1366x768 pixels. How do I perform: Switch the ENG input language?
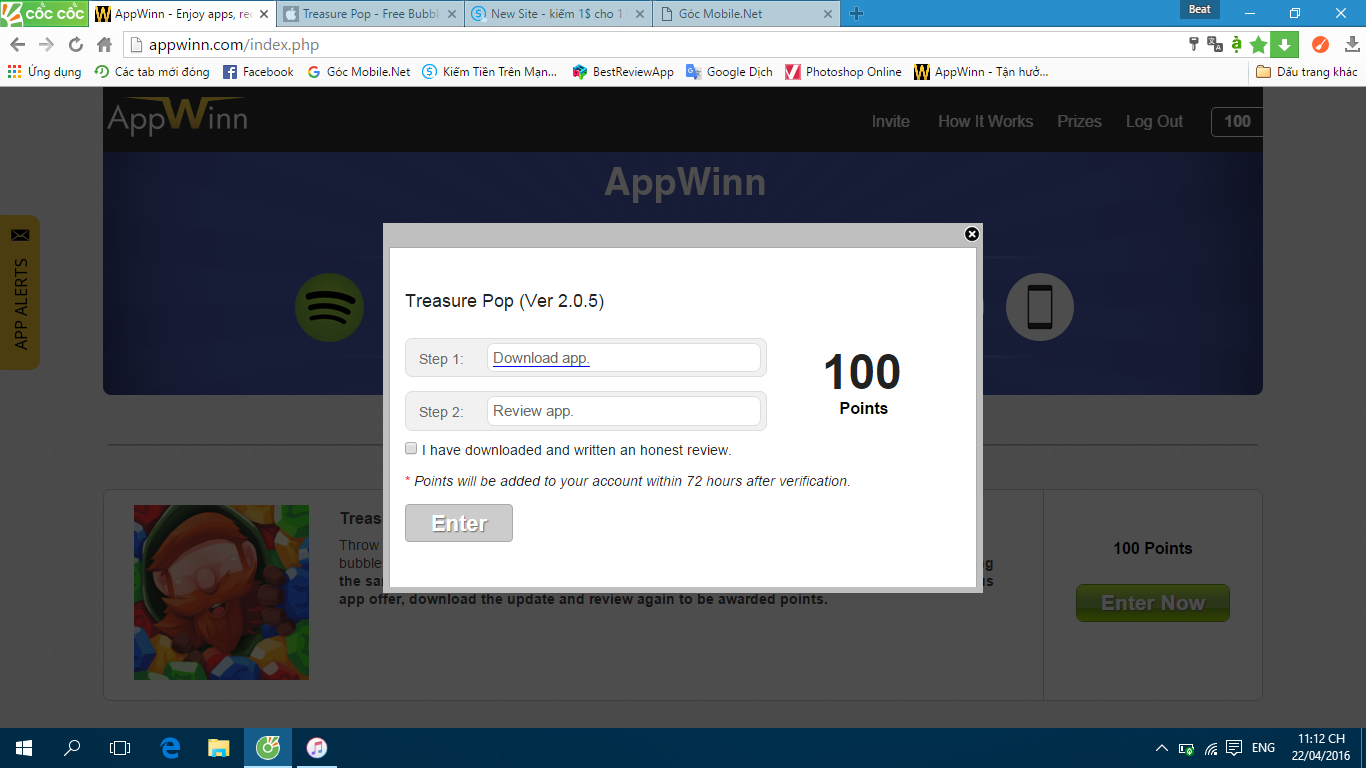tap(1263, 748)
